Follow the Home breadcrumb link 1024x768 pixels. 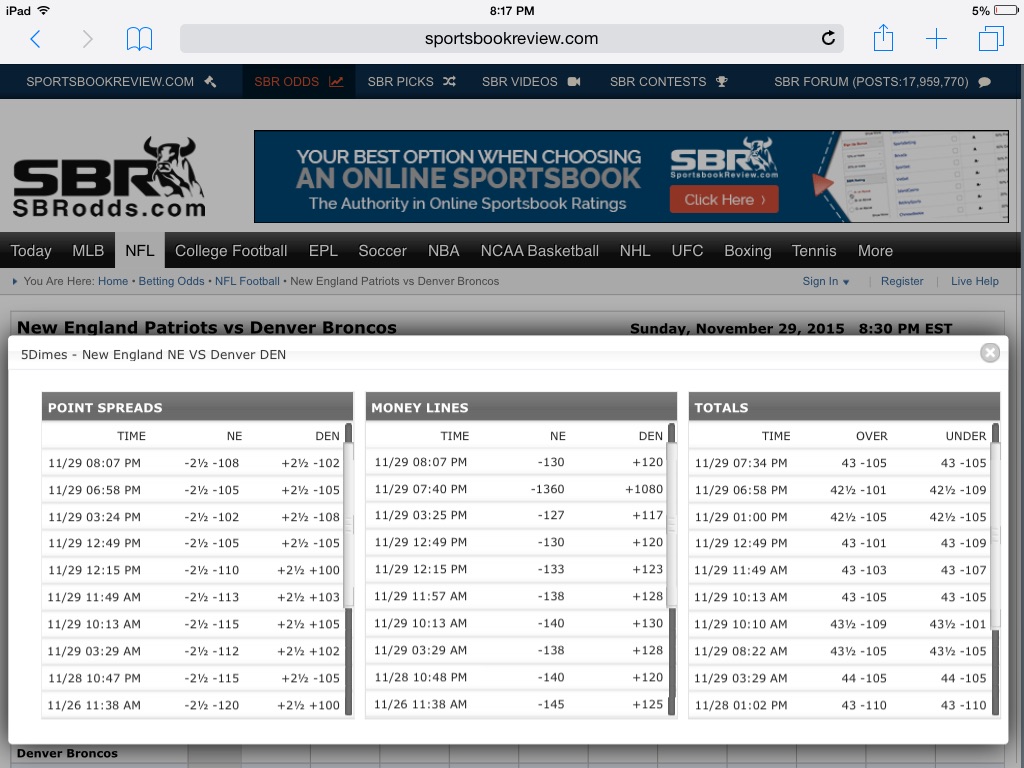click(113, 281)
